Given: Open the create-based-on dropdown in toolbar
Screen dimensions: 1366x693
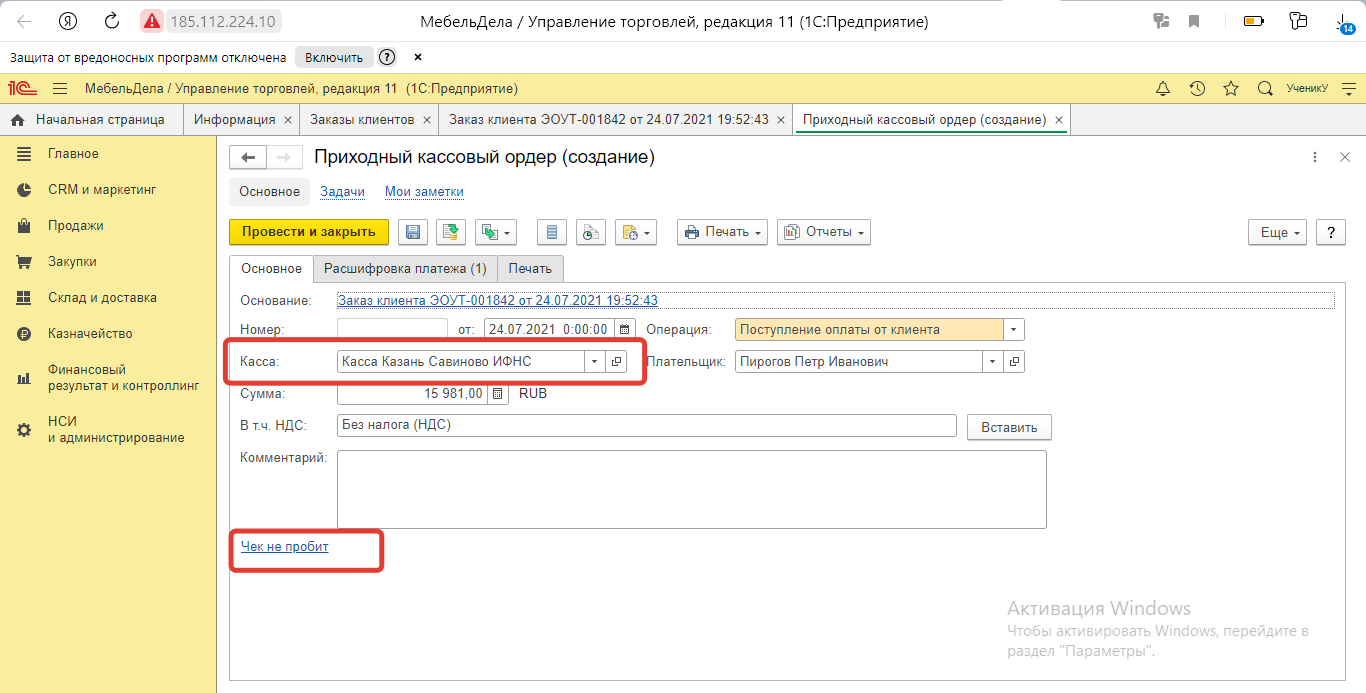Looking at the screenshot, I should pos(495,232).
